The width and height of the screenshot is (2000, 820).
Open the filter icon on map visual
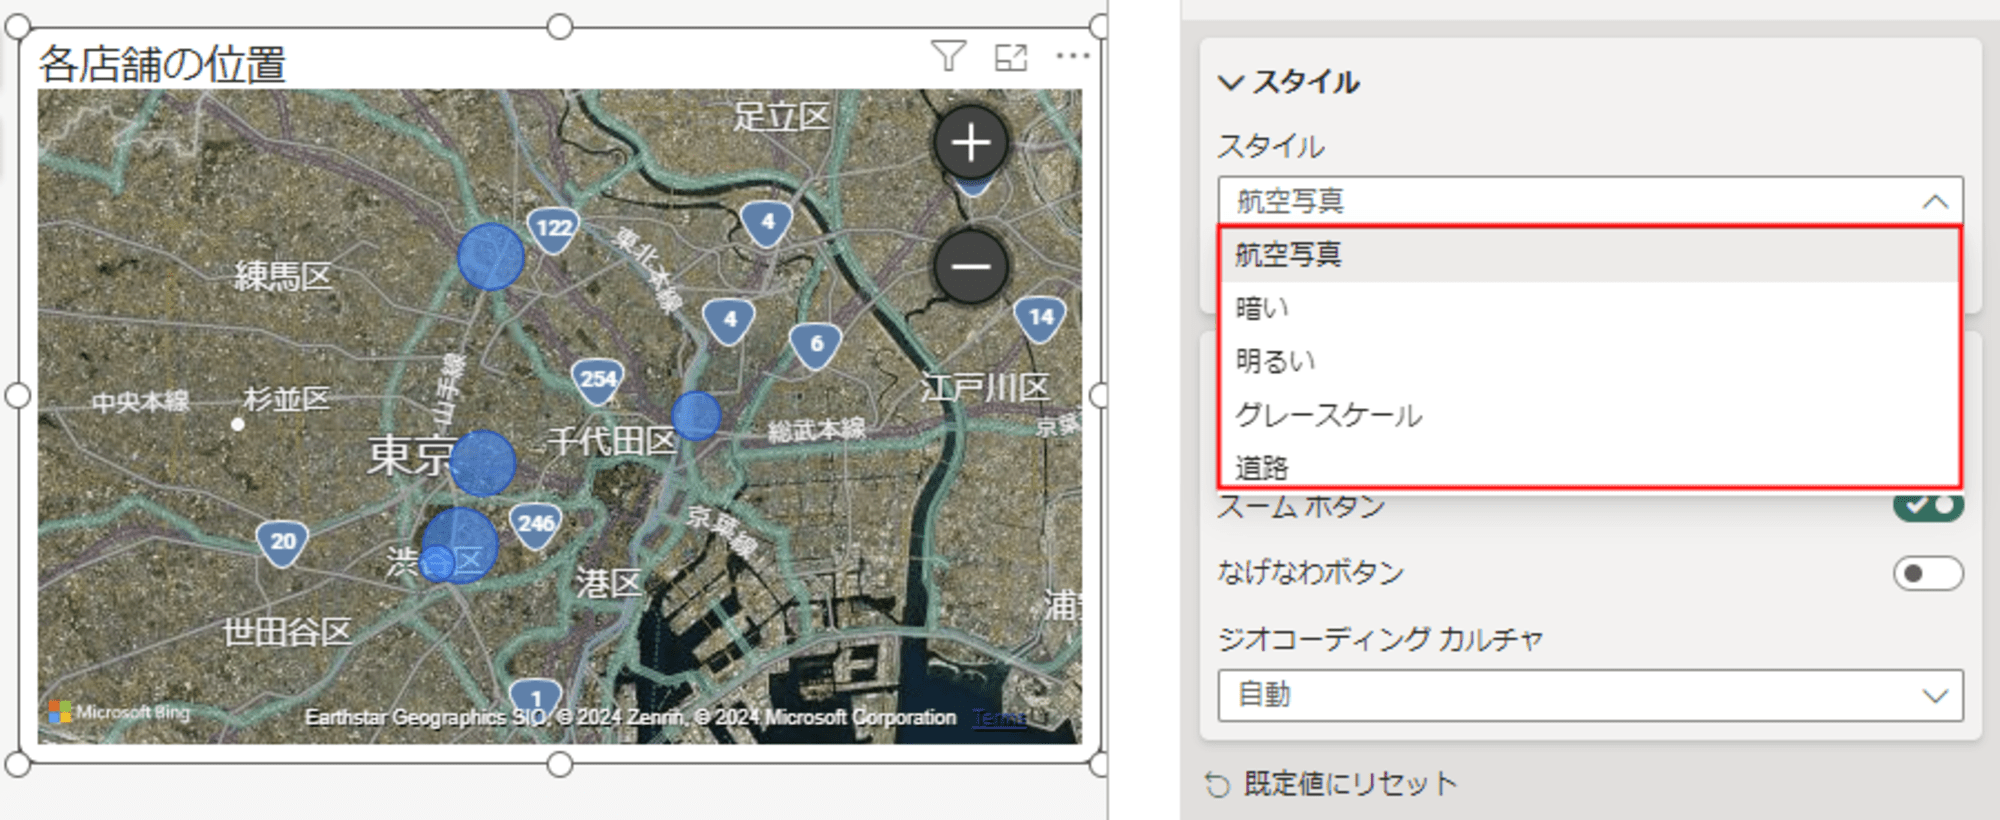948,56
